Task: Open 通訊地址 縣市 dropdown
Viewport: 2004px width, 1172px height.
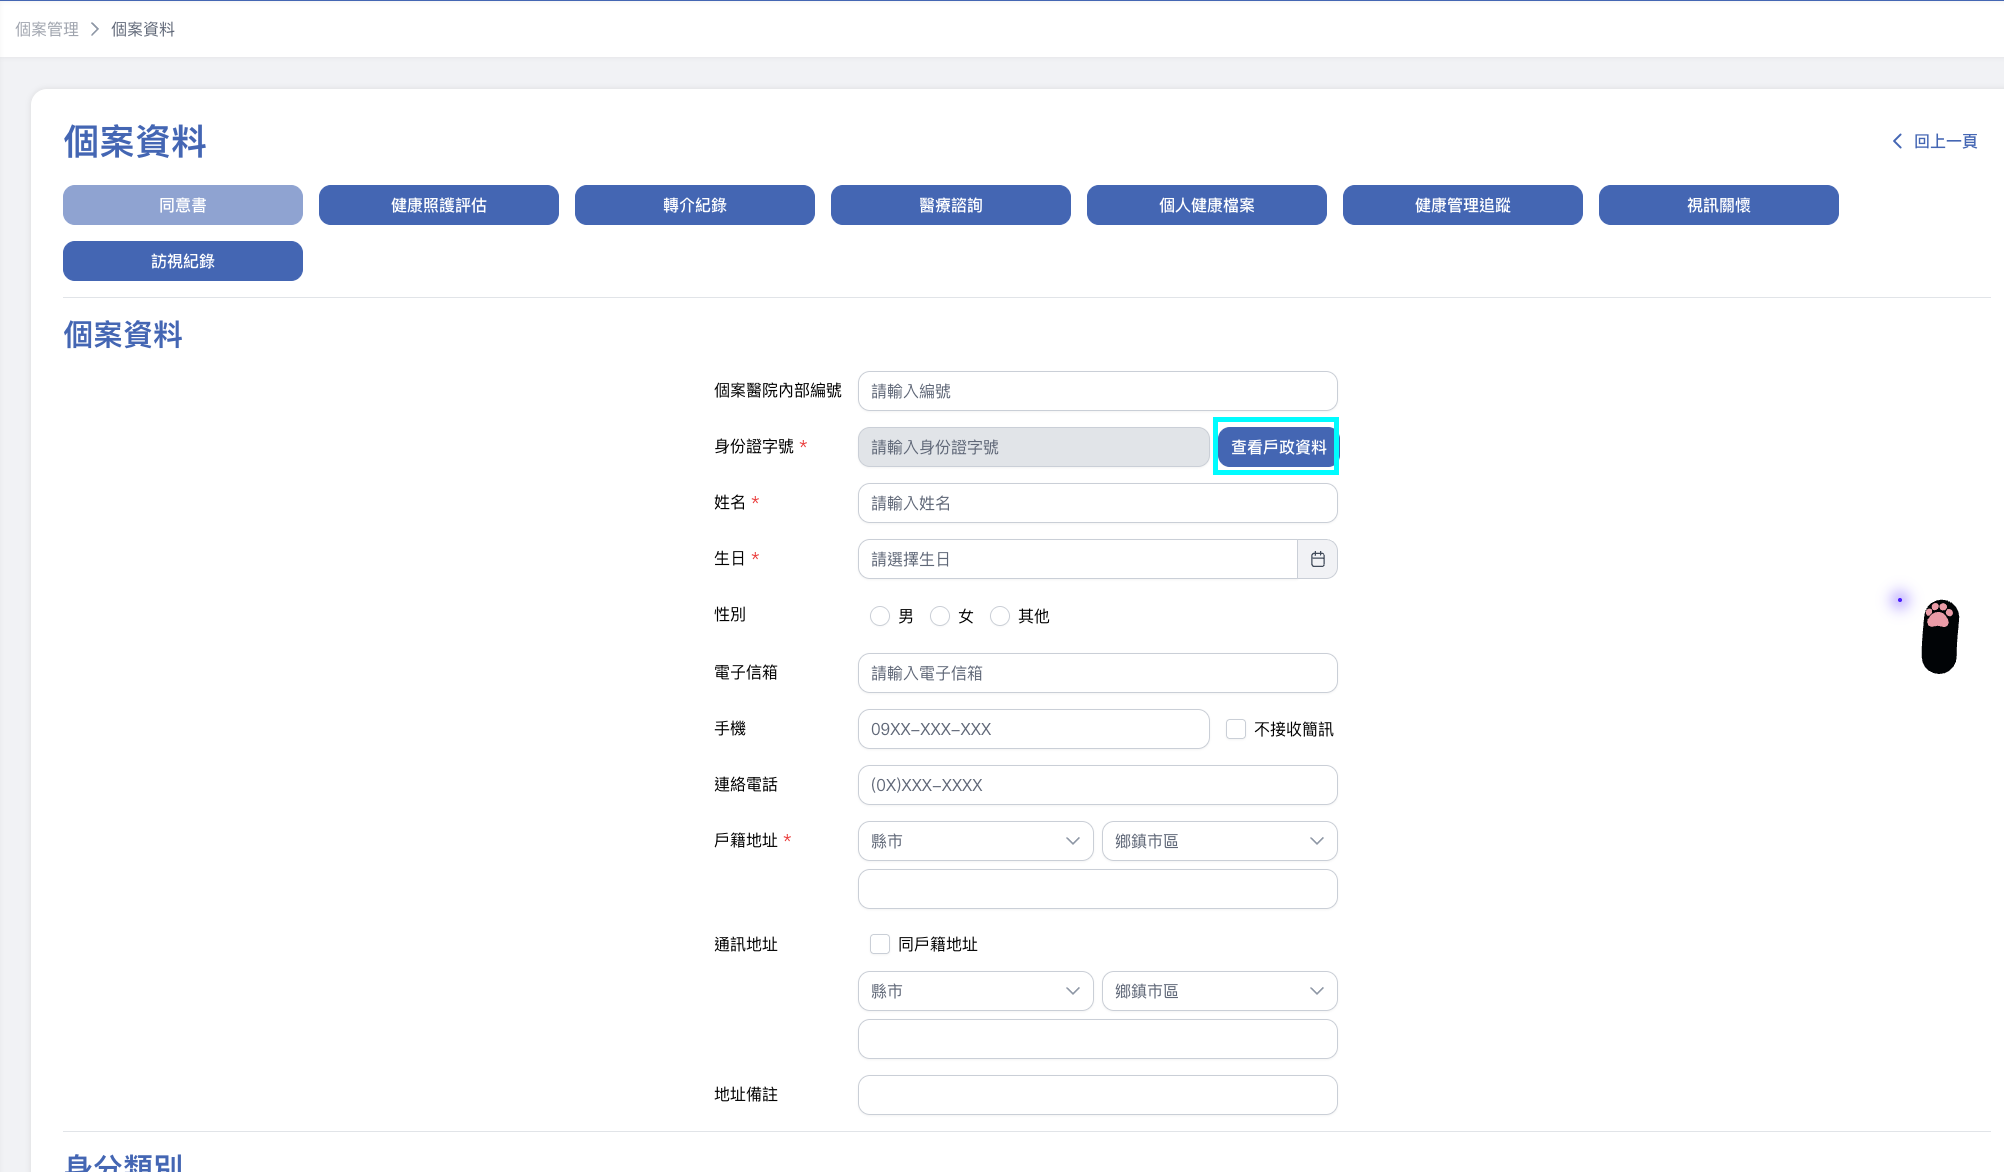Action: click(x=975, y=991)
